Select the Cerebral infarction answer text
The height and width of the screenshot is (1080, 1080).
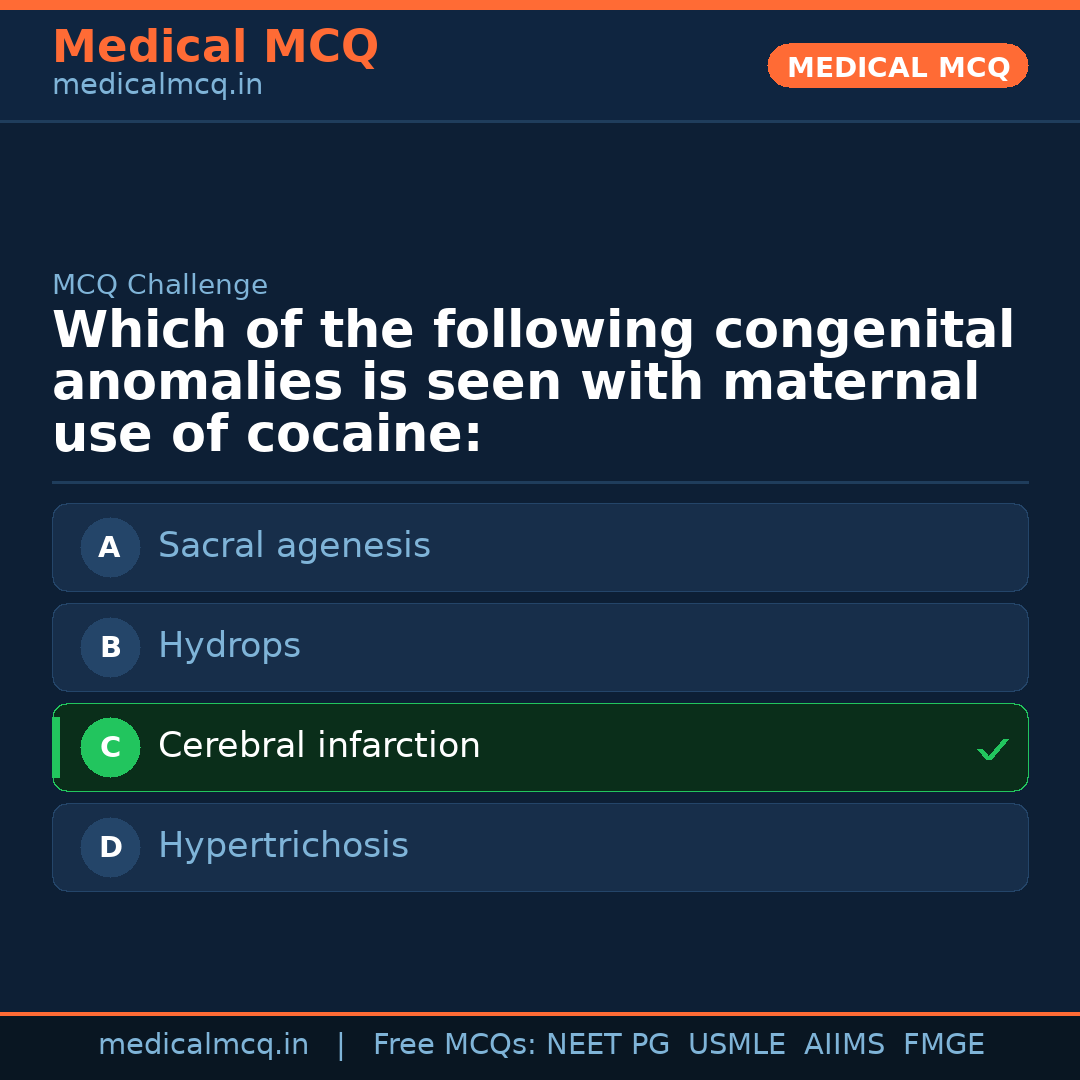(319, 746)
